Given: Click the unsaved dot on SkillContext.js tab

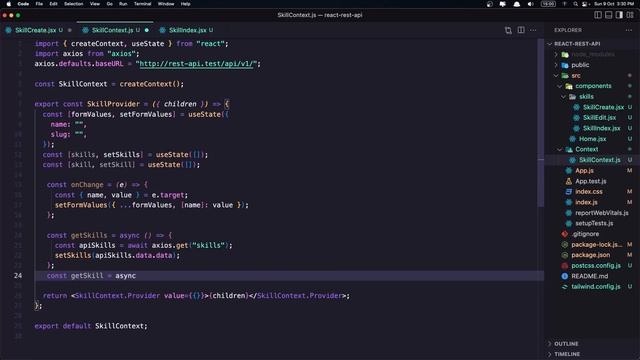Looking at the screenshot, I should [147, 30].
